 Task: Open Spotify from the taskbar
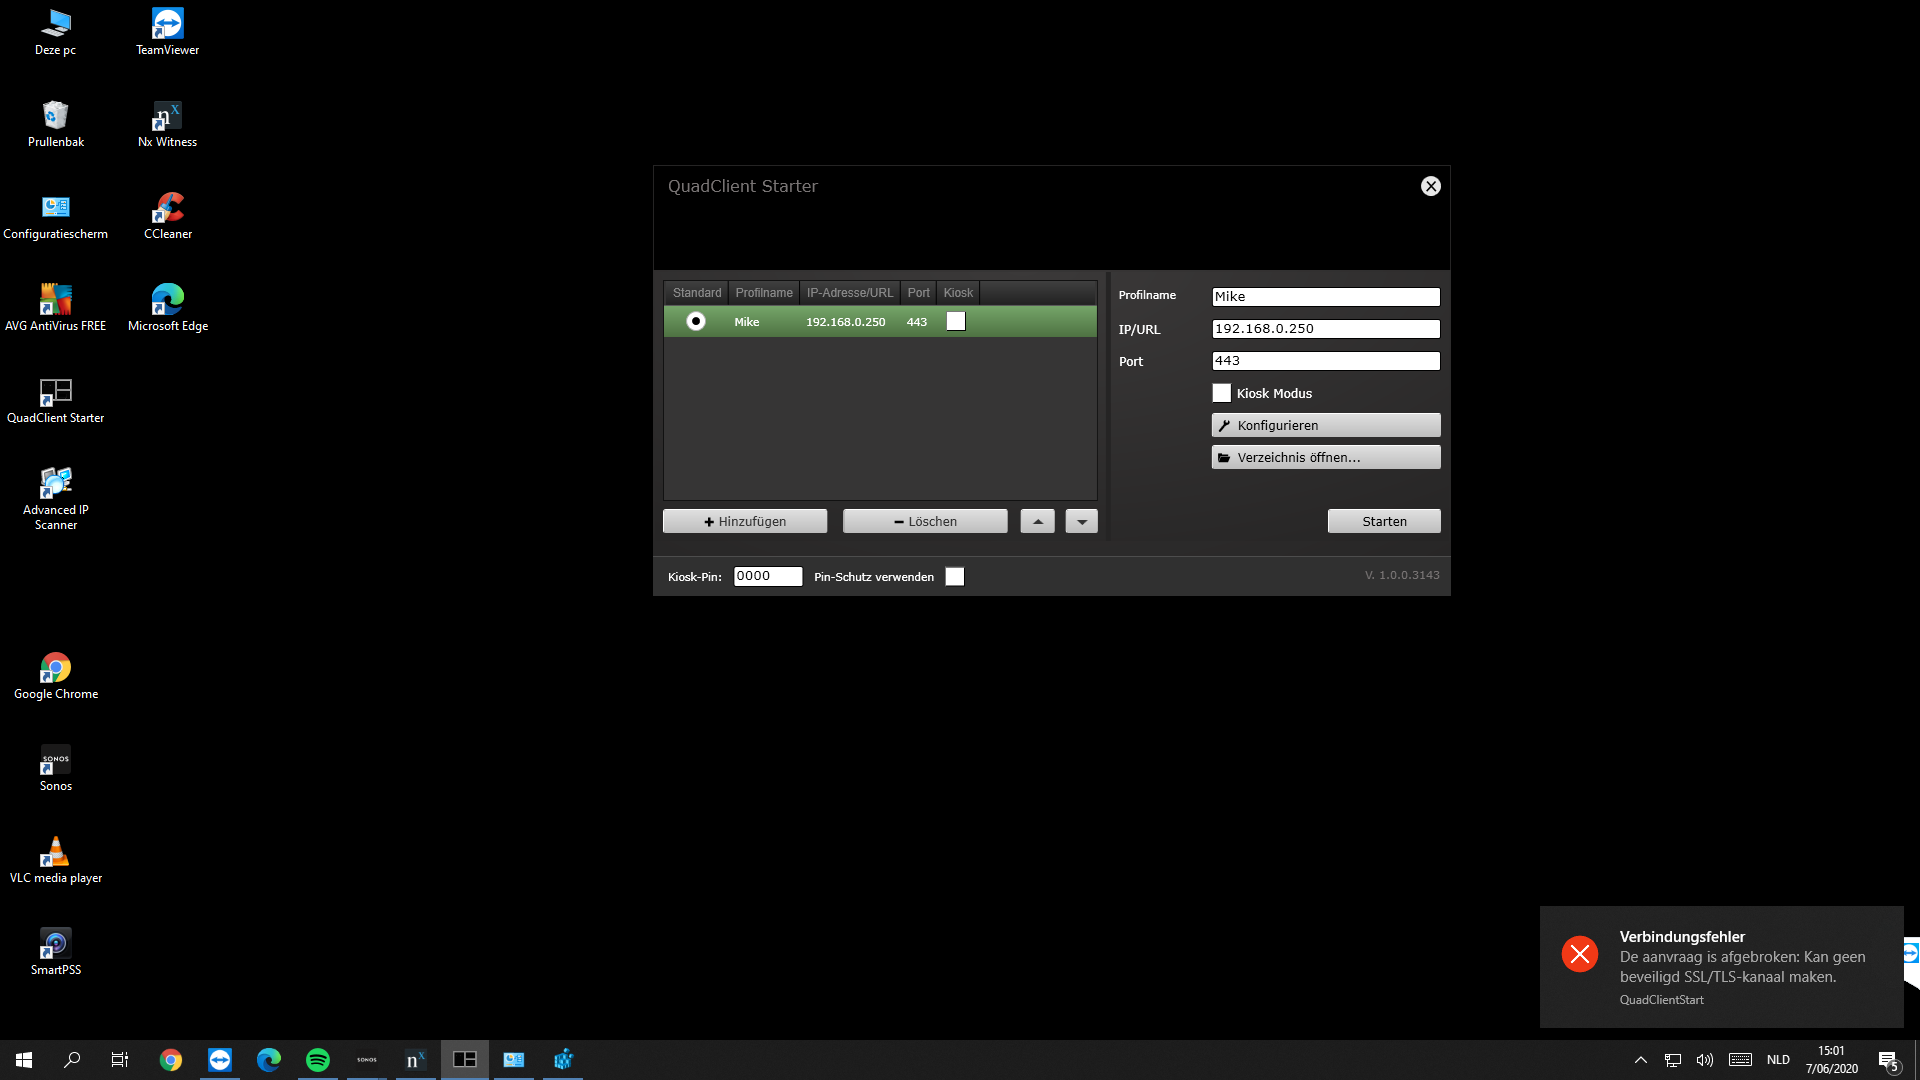tap(318, 1060)
